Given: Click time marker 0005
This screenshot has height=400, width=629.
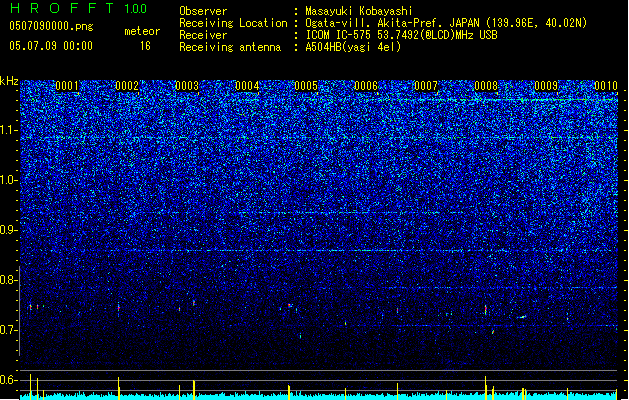Looking at the screenshot, I should coord(306,86).
